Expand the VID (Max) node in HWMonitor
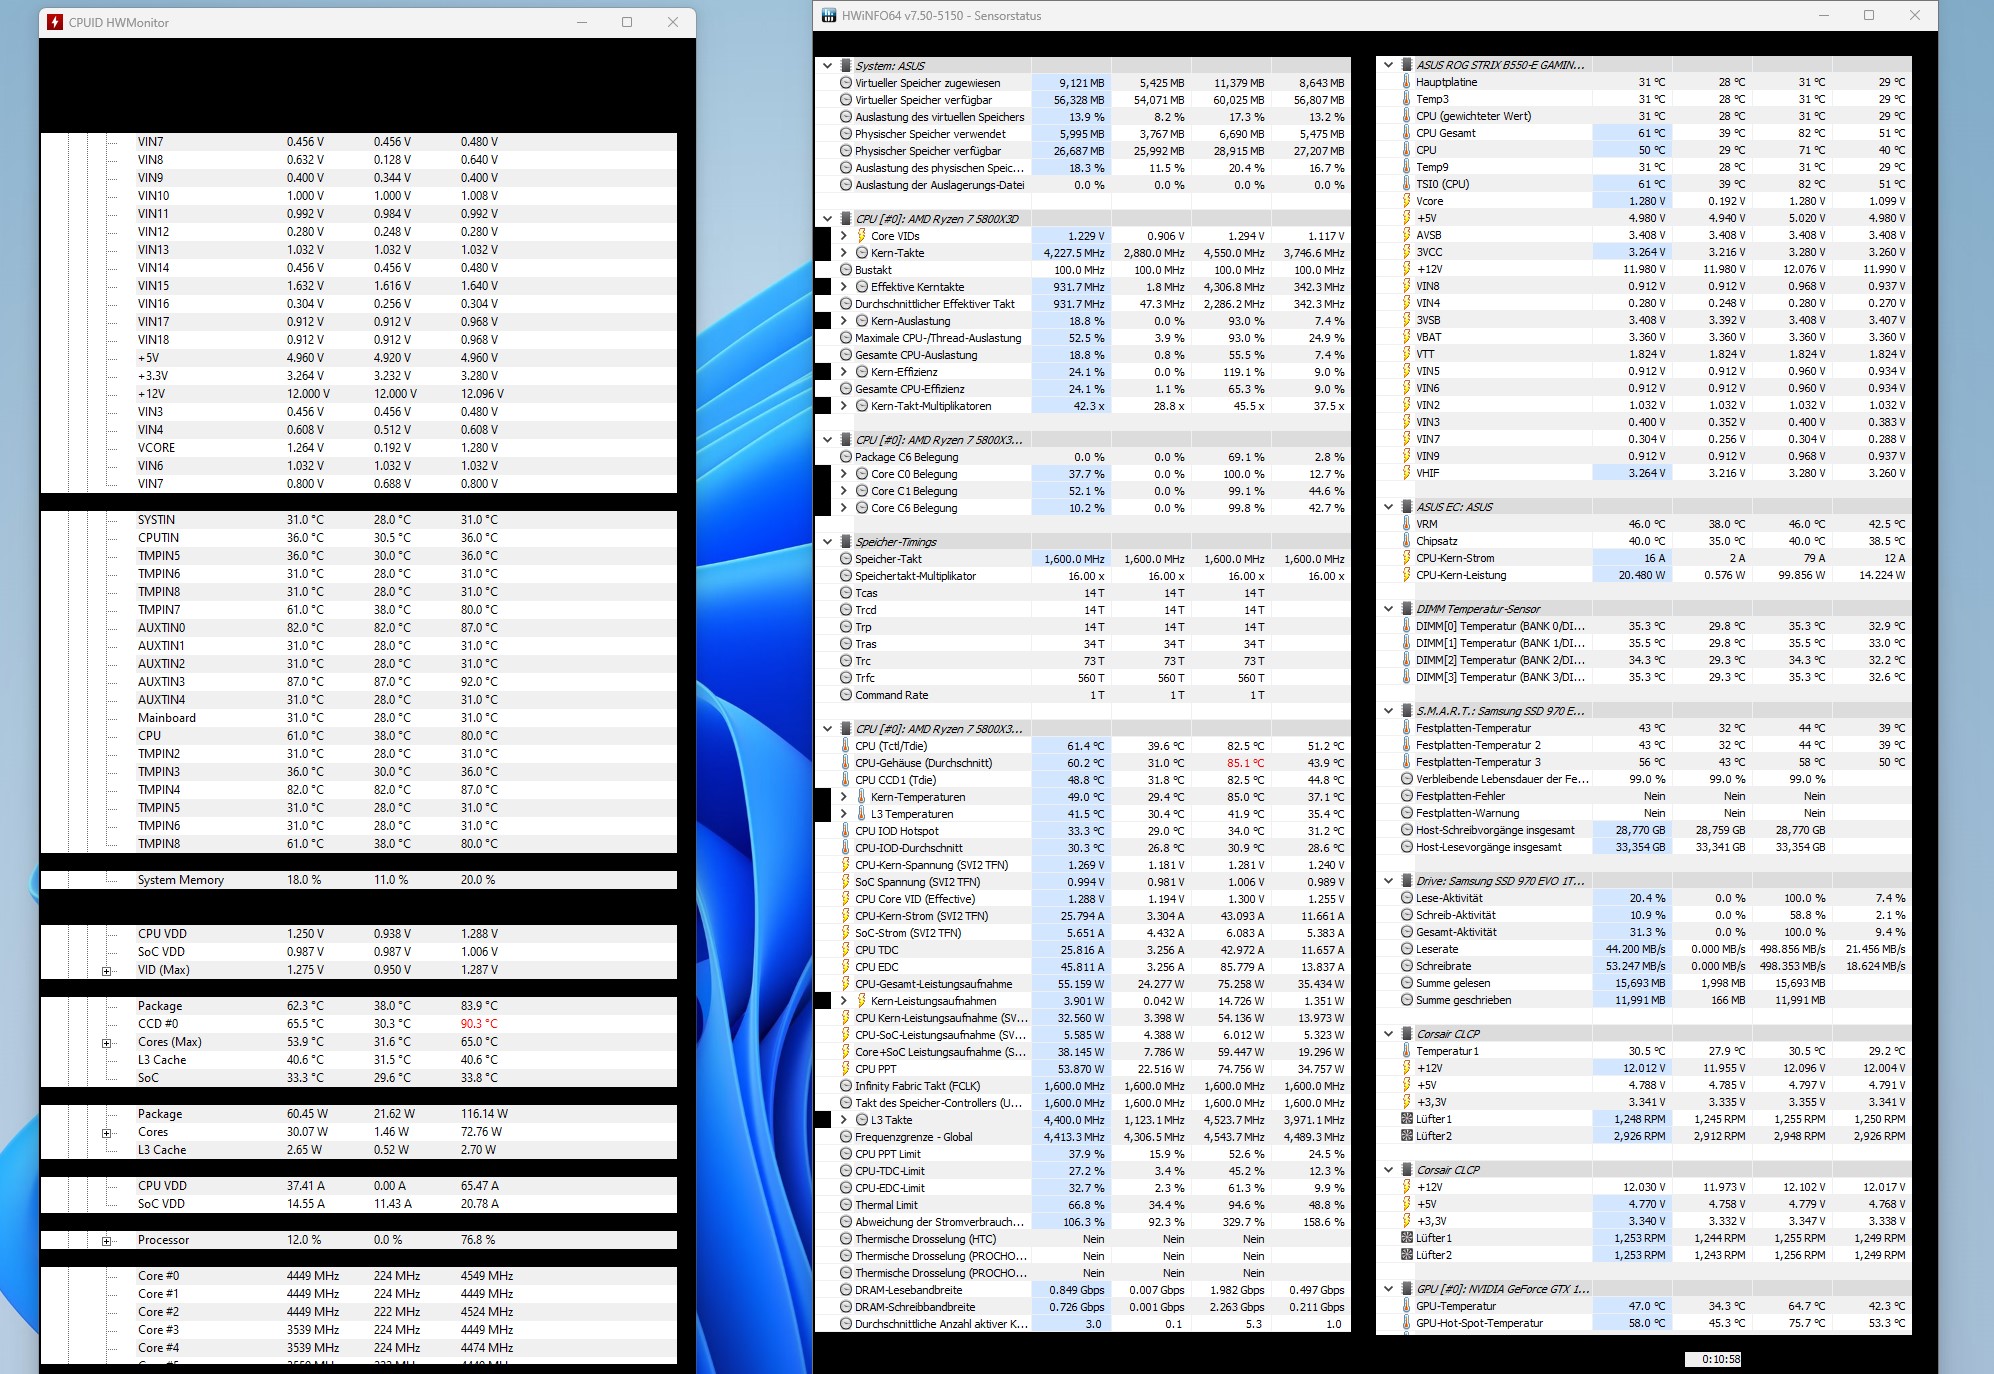 tap(106, 971)
